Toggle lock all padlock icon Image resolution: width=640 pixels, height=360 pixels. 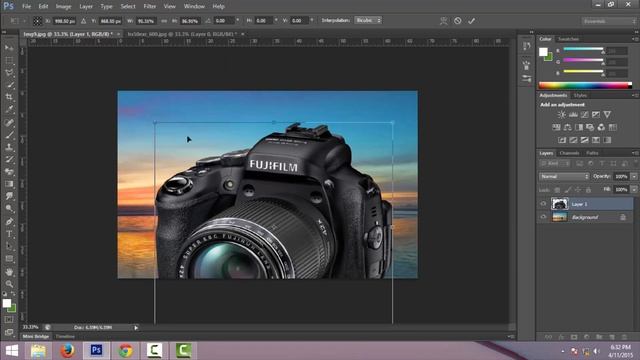(588, 190)
